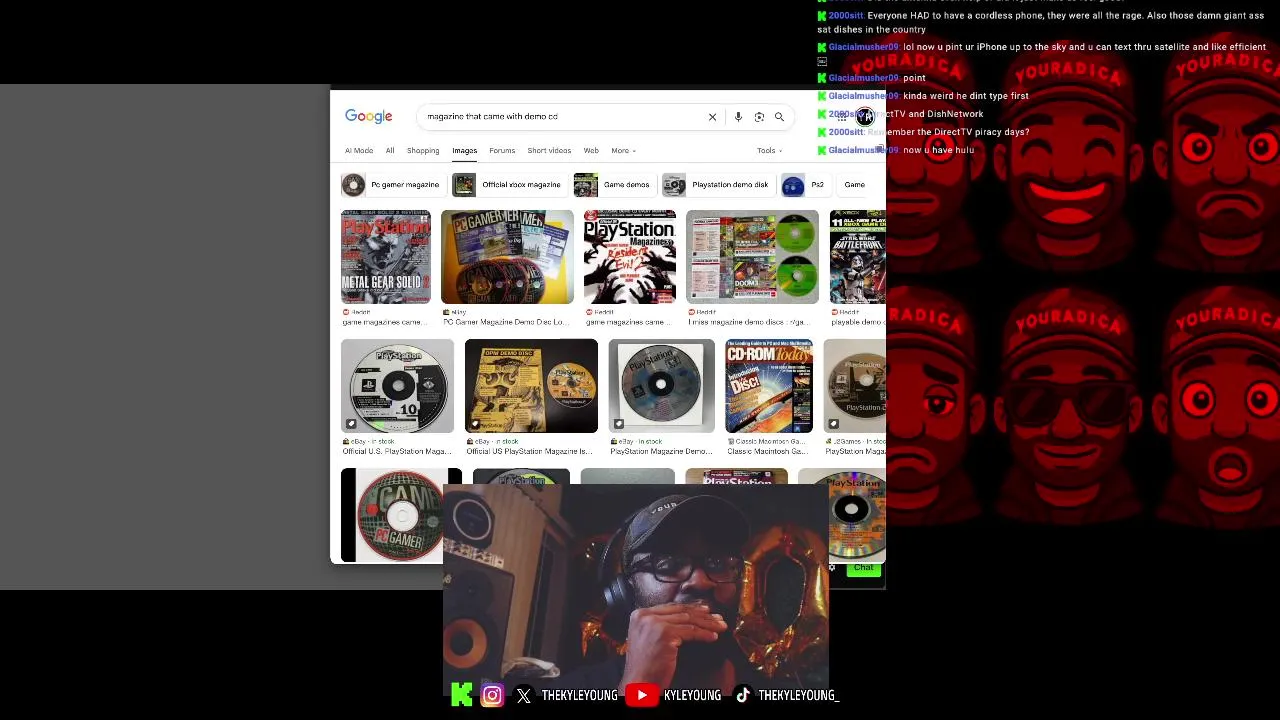The width and height of the screenshot is (1280, 720).
Task: Open the CD-ROM Today magazine image
Action: [x=769, y=386]
